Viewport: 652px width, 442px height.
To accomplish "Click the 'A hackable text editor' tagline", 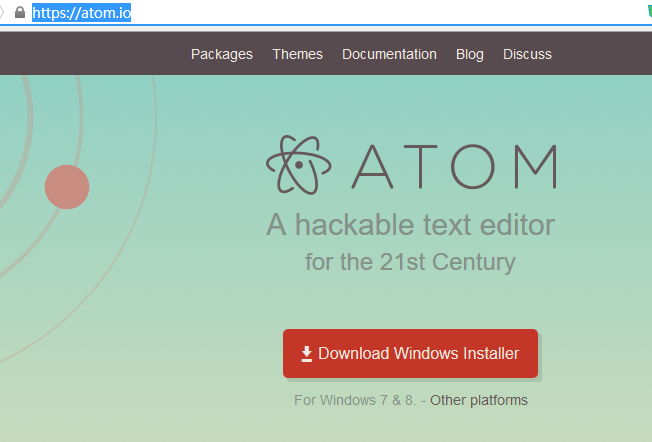I will pos(410,225).
